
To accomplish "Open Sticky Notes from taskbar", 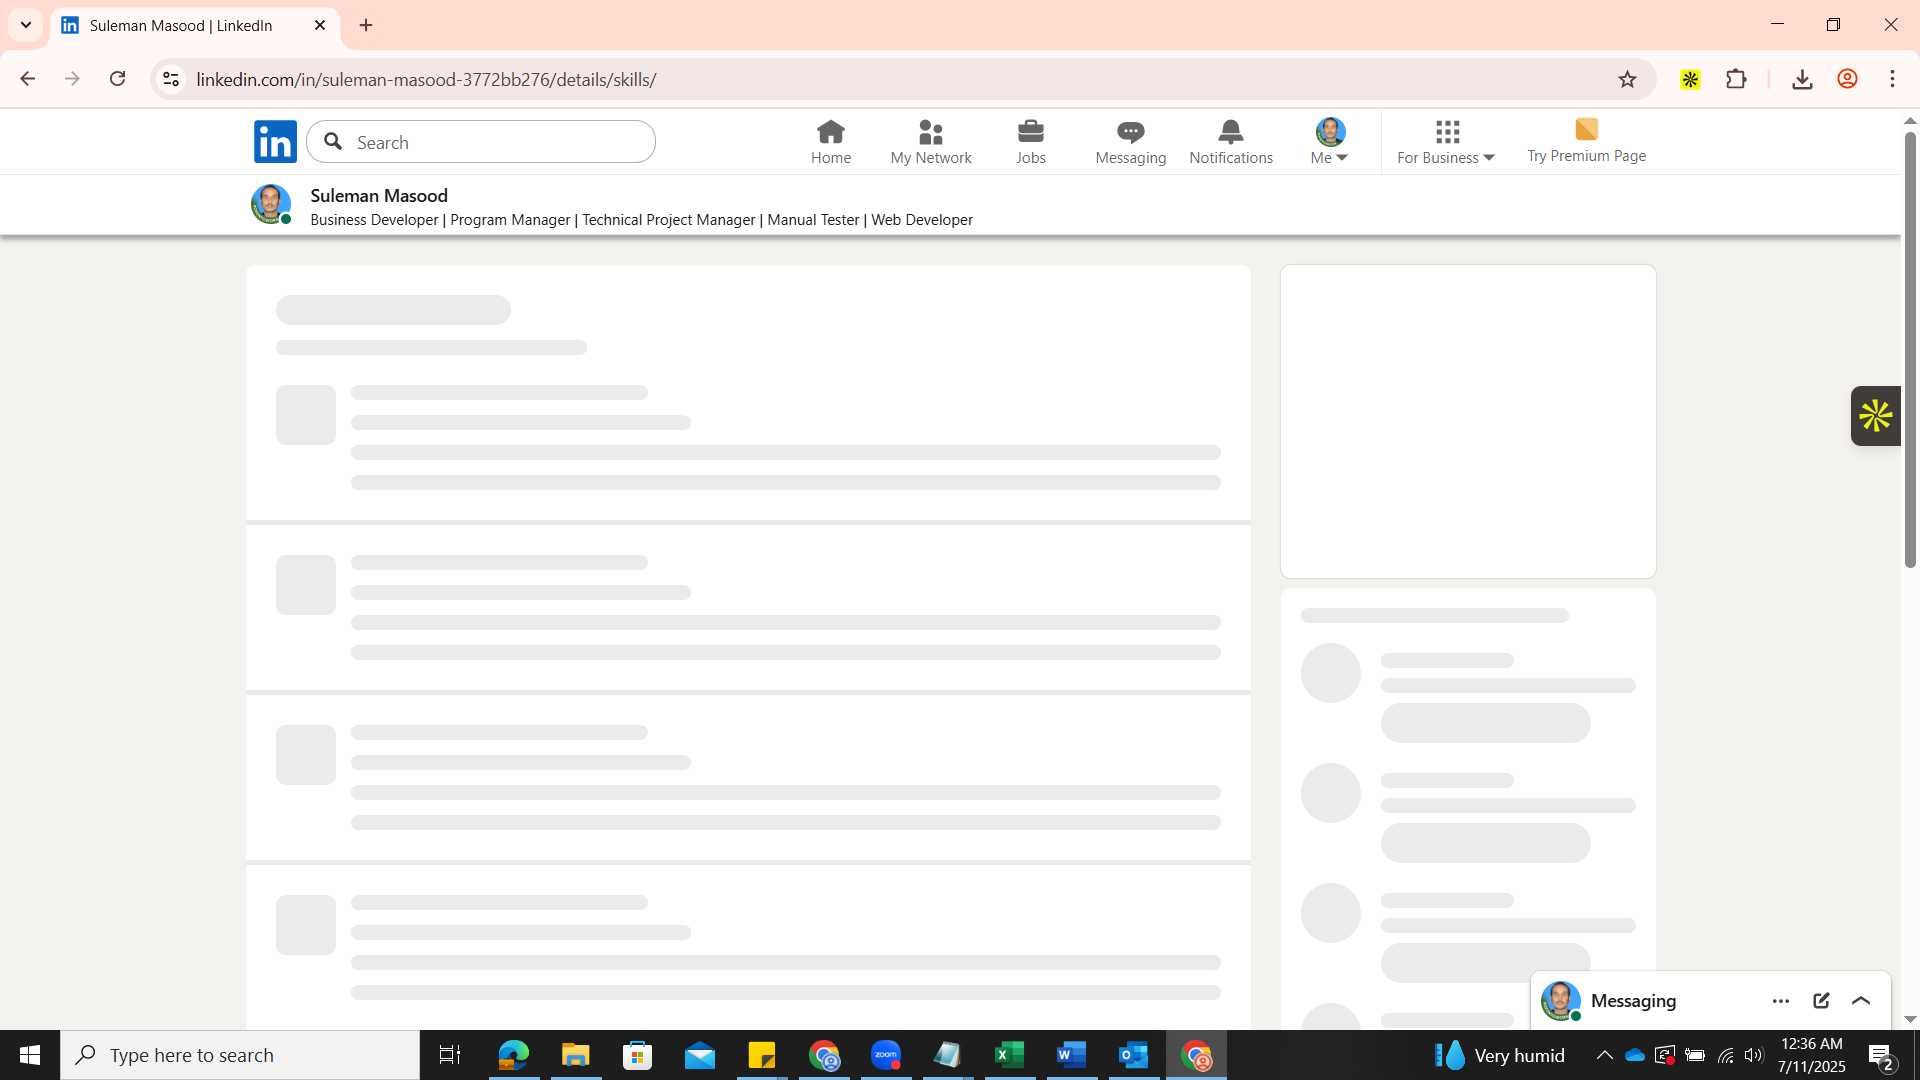I will [x=762, y=1055].
